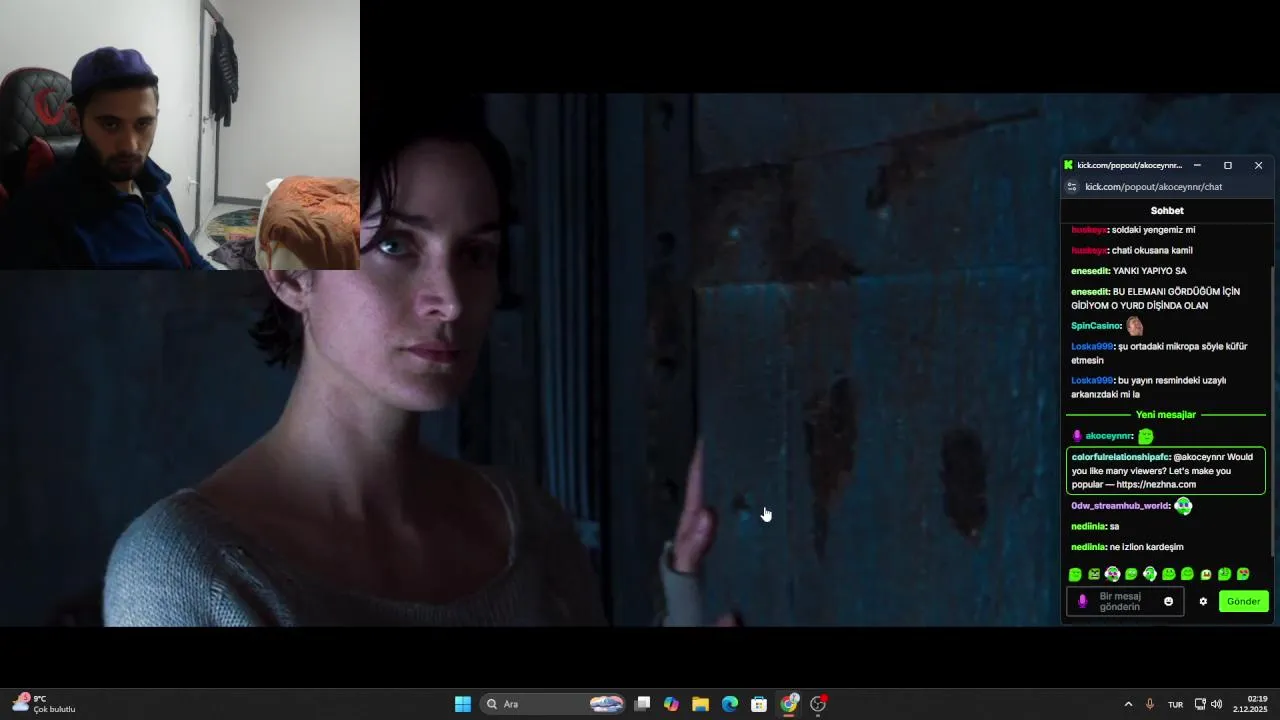Launch Copilot from the taskbar
1280x720 pixels.
point(671,704)
